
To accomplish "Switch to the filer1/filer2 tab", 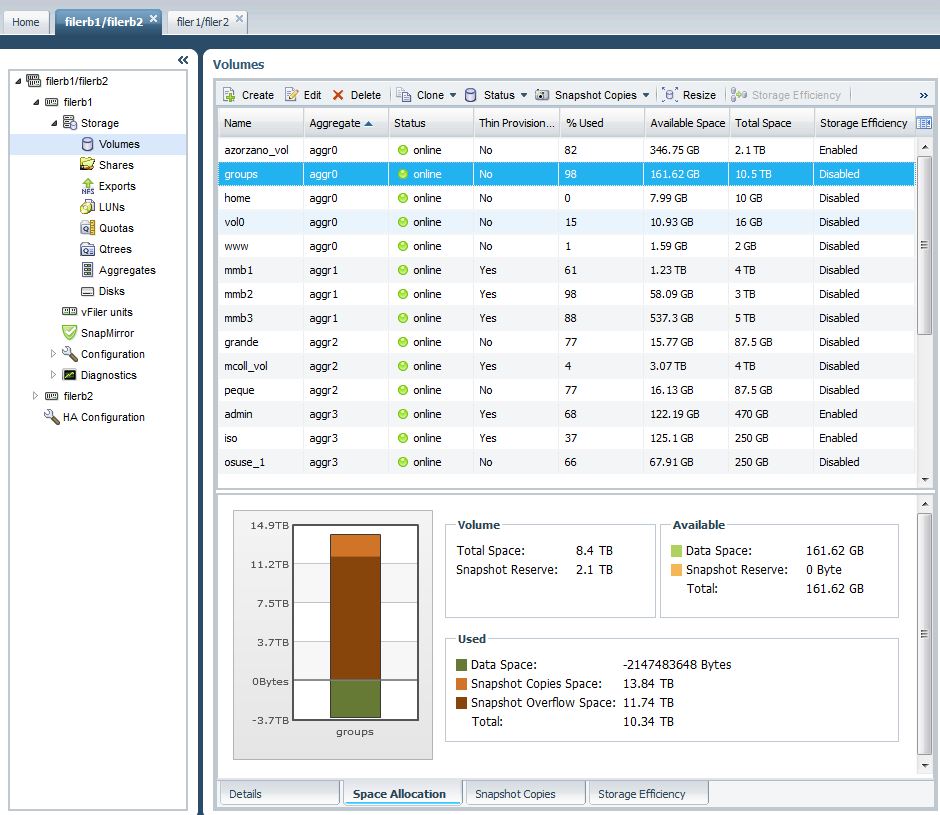I will (x=202, y=22).
